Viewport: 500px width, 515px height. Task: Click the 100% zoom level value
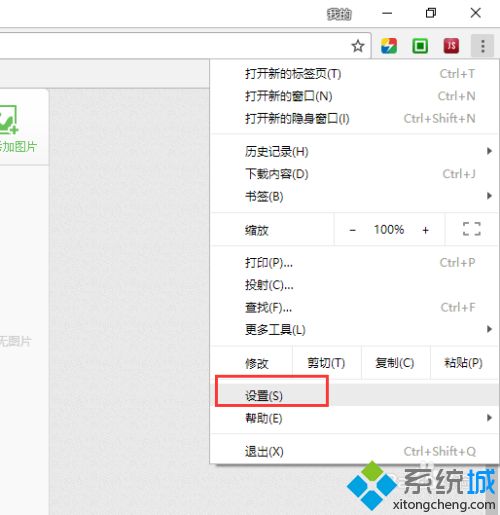pyautogui.click(x=389, y=229)
